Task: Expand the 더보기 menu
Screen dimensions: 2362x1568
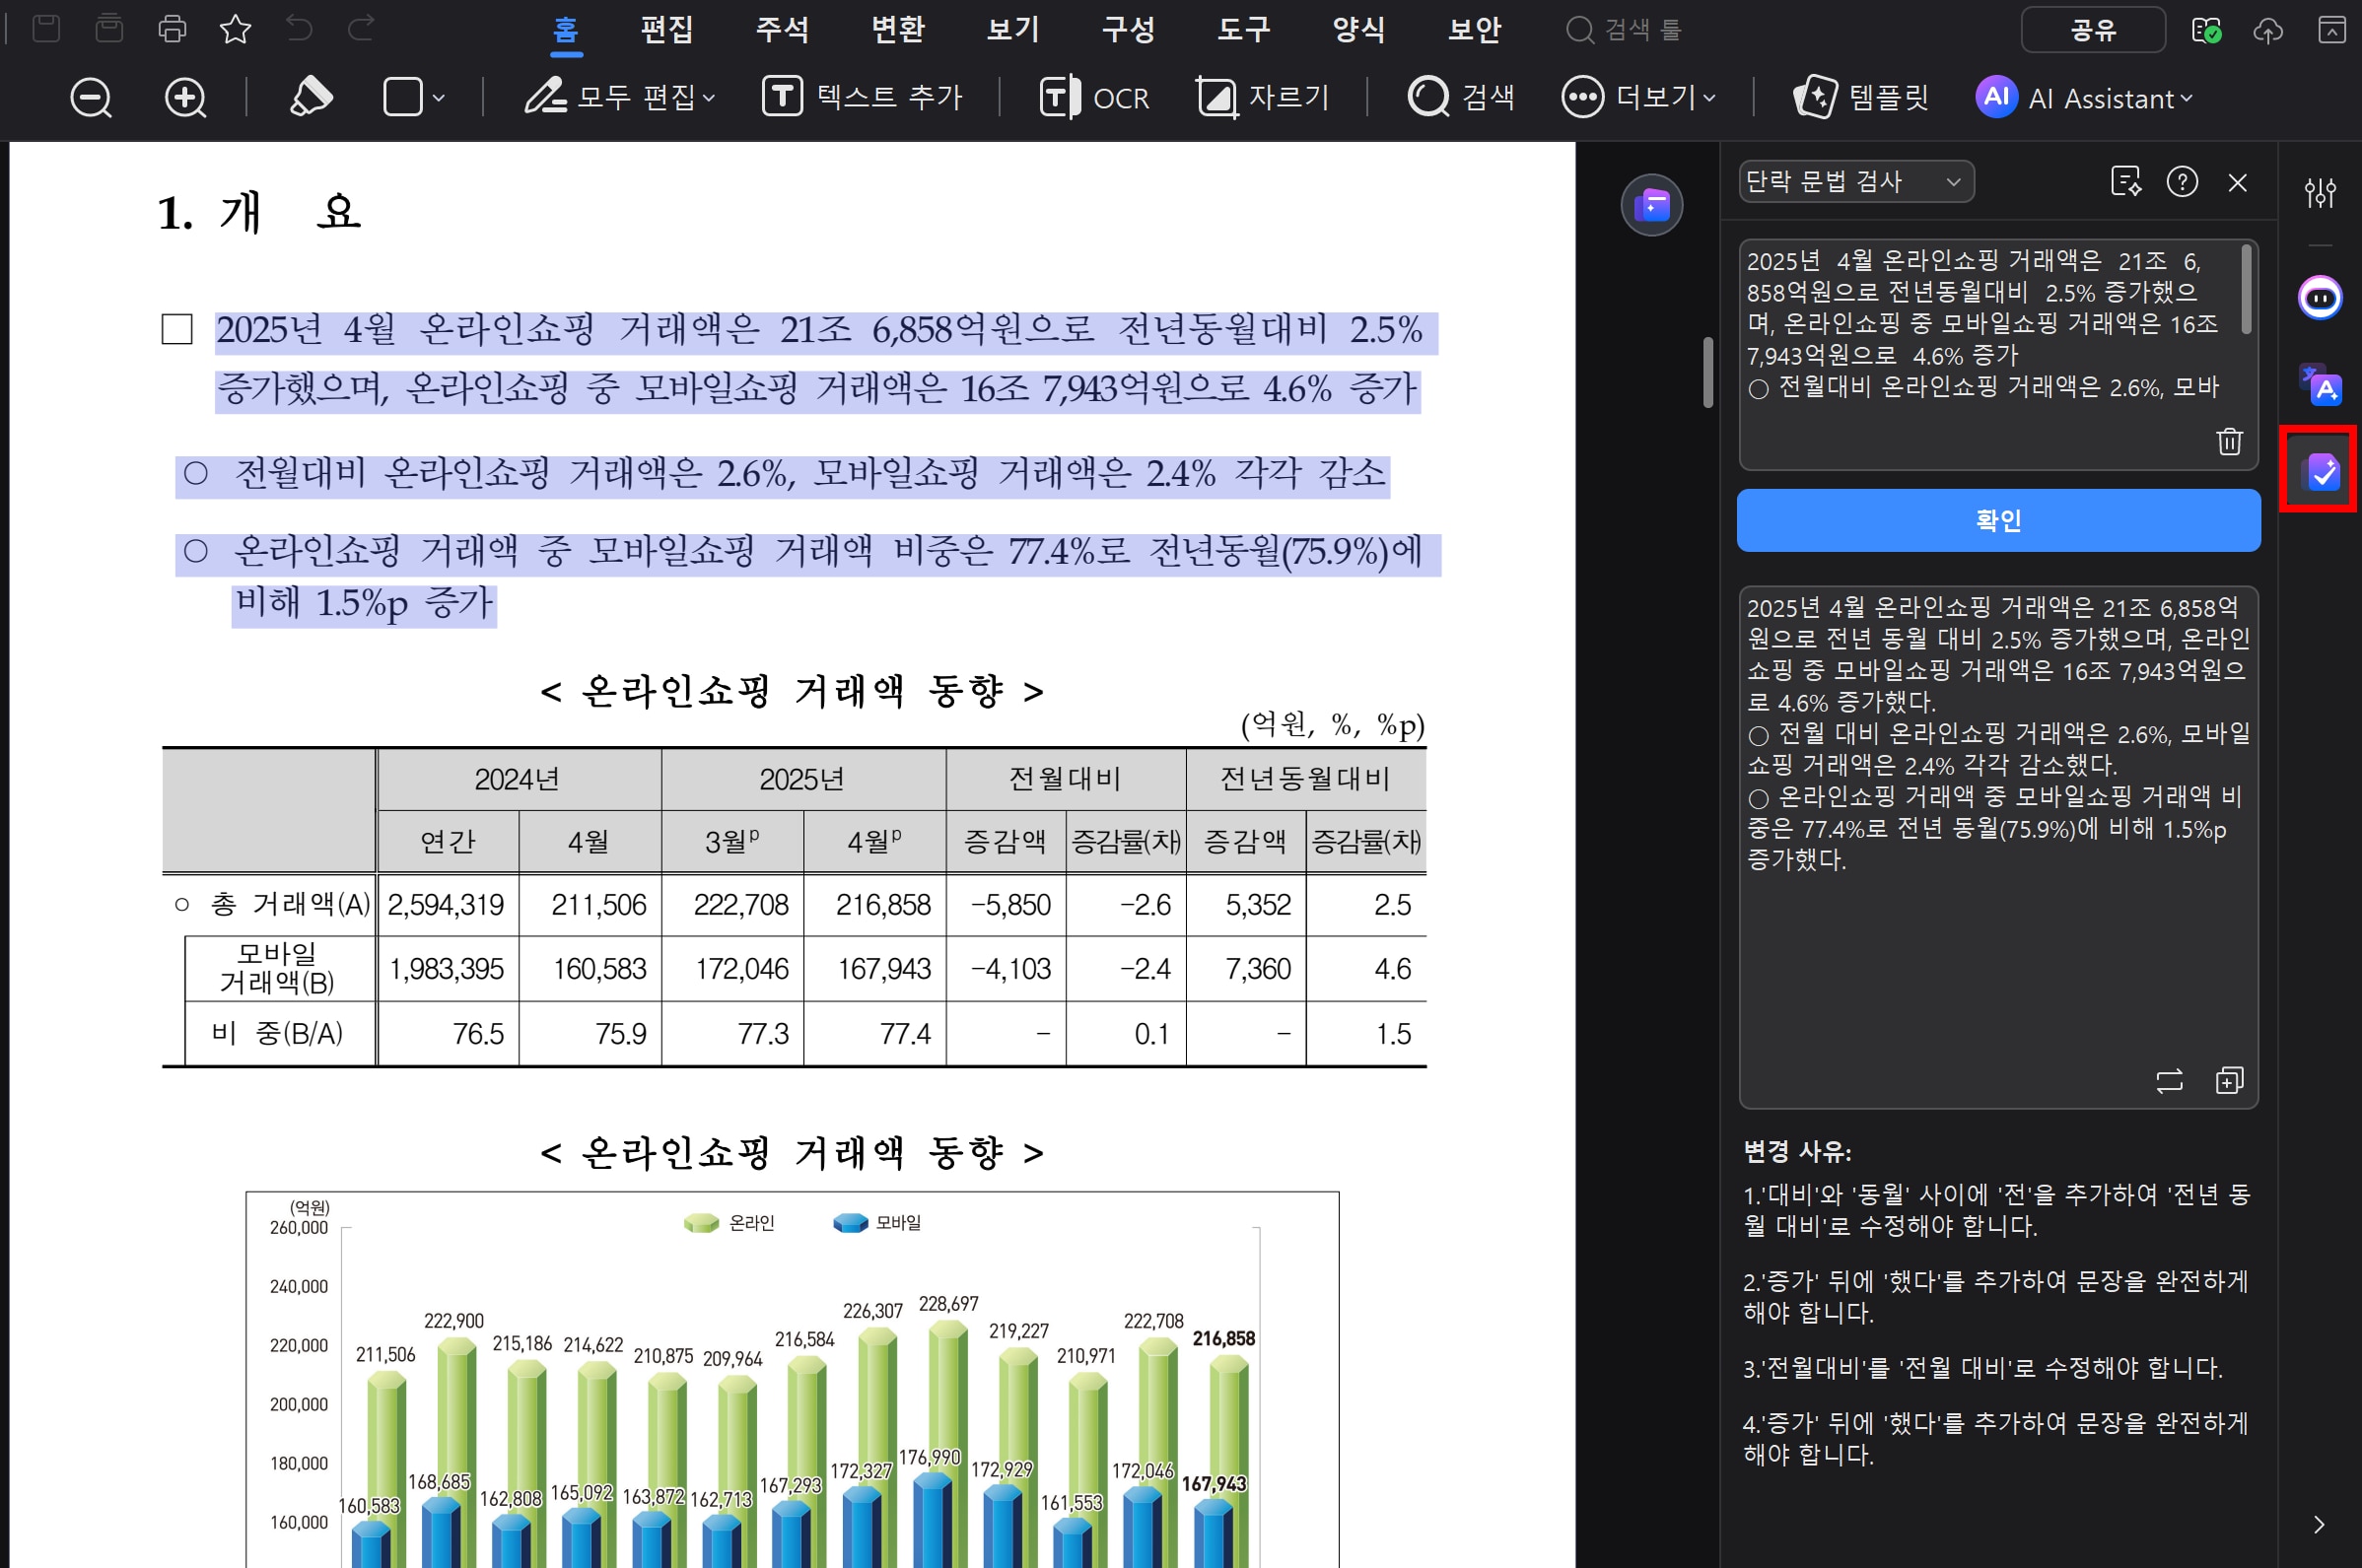Action: (1638, 97)
